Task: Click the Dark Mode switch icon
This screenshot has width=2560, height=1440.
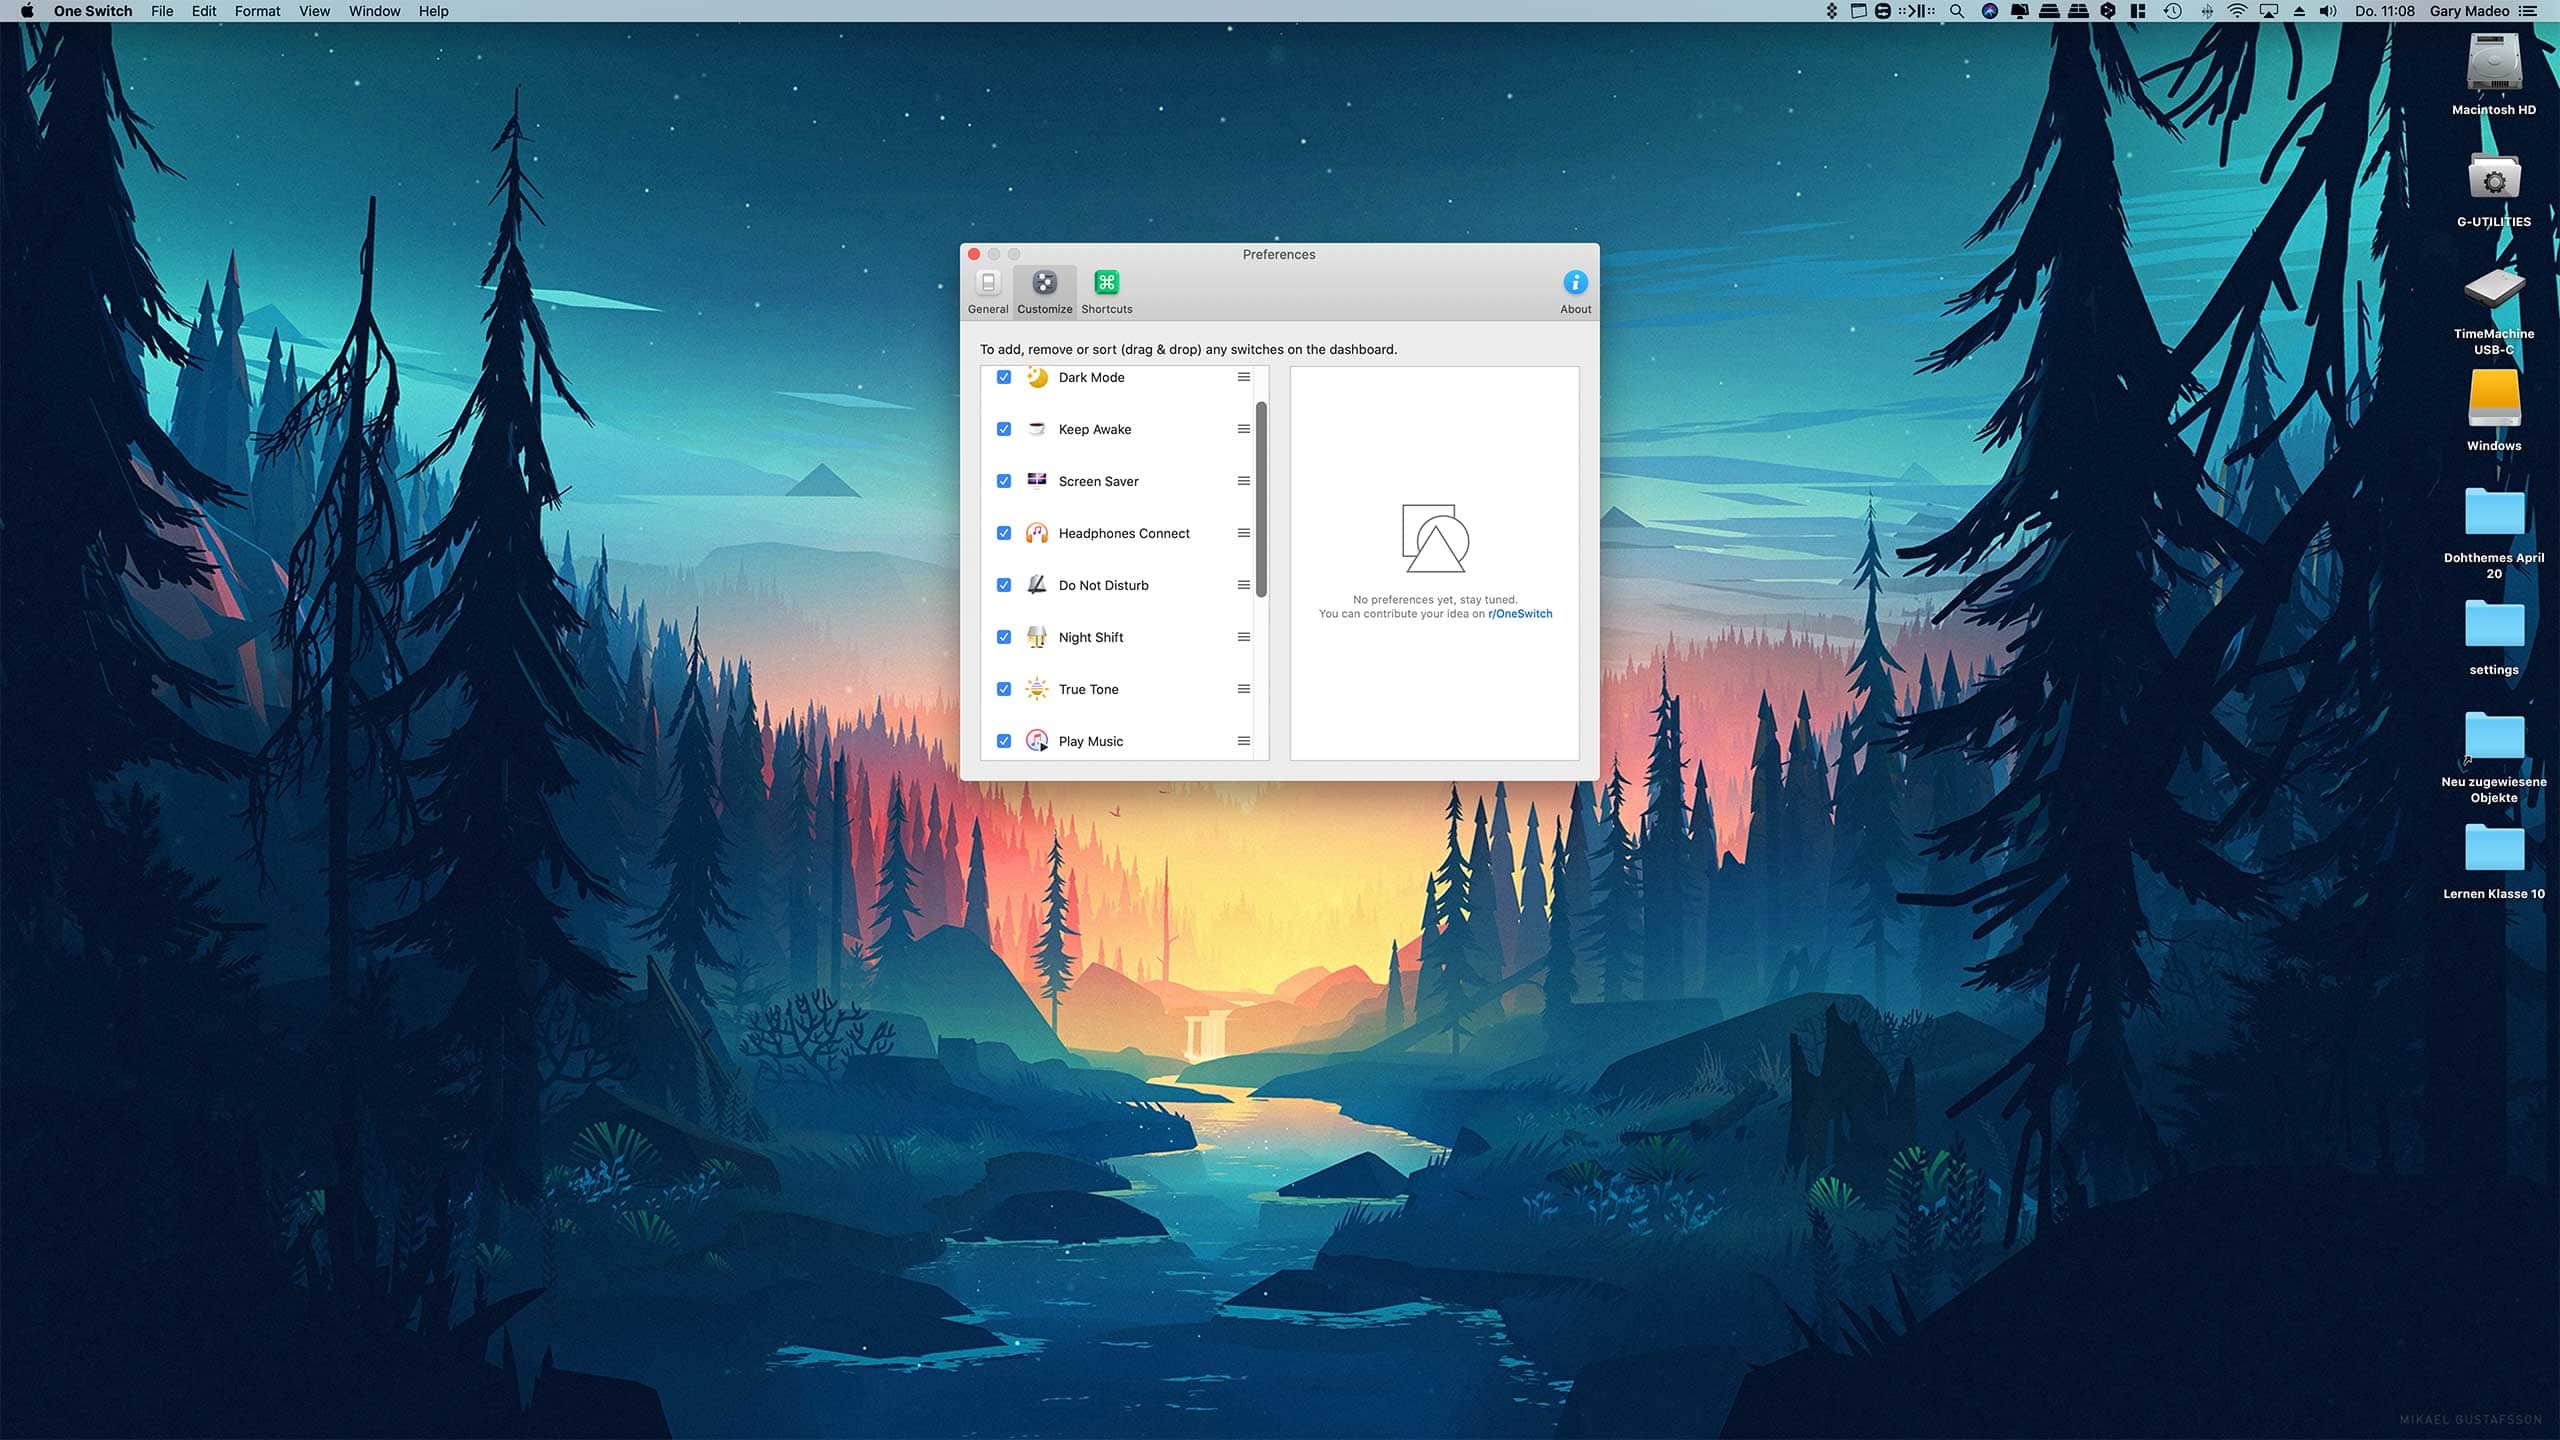Action: [x=1036, y=376]
